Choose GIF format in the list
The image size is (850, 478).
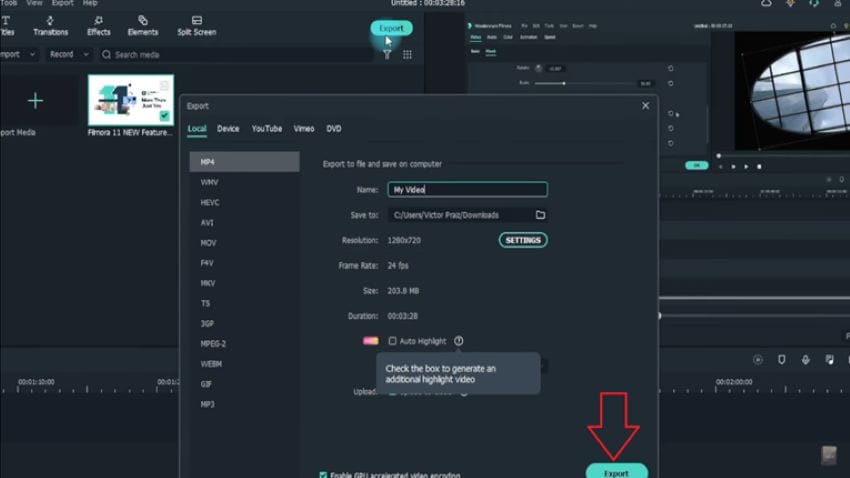point(244,384)
